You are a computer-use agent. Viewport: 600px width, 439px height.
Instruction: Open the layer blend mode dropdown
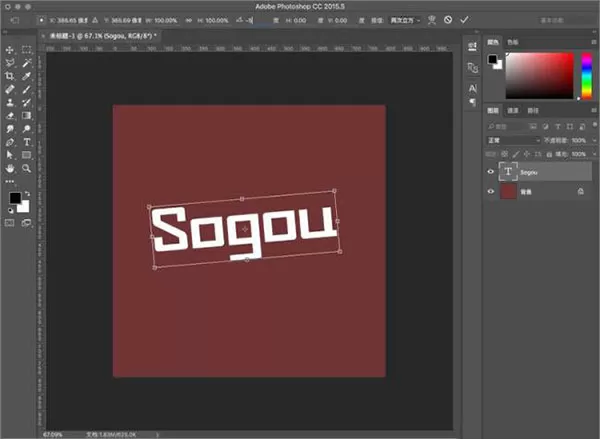(513, 140)
